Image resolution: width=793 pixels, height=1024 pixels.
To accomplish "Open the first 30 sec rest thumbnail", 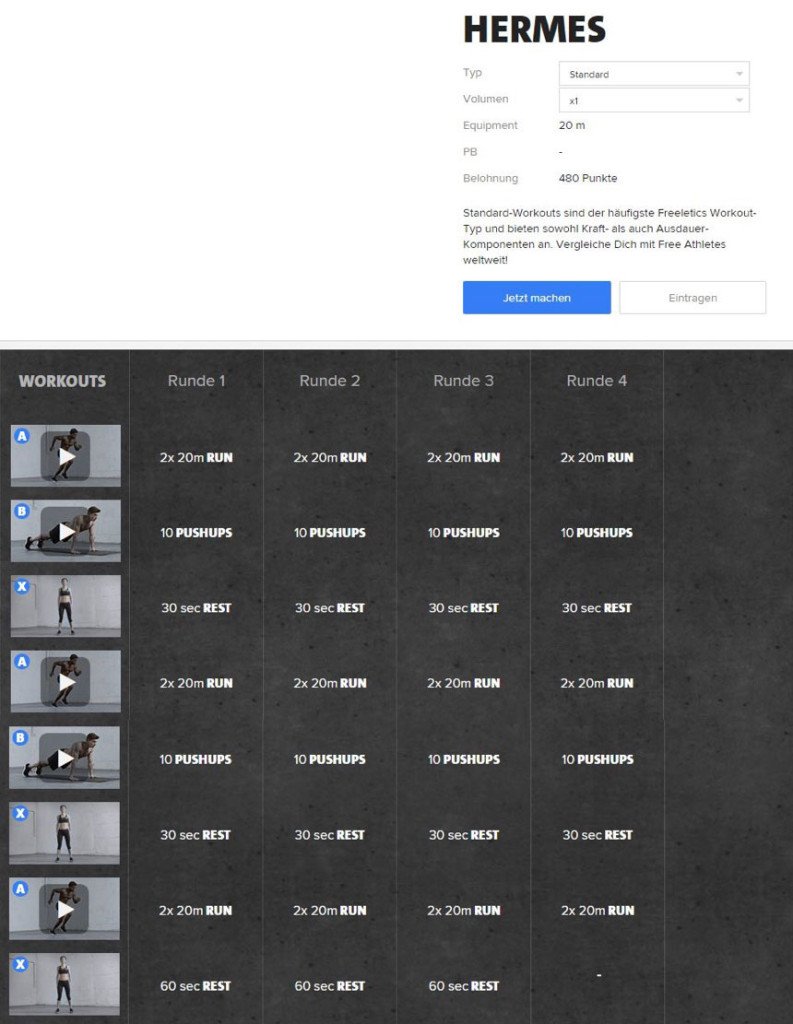I will pyautogui.click(x=65, y=606).
